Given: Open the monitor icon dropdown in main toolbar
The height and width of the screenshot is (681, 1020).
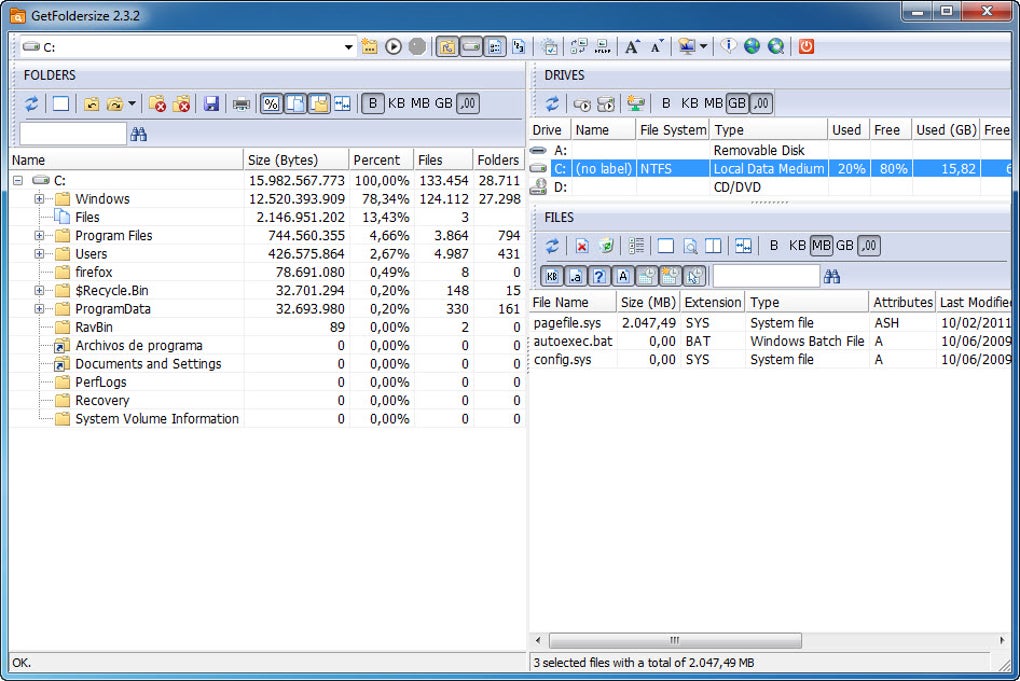Looking at the screenshot, I should coord(703,47).
